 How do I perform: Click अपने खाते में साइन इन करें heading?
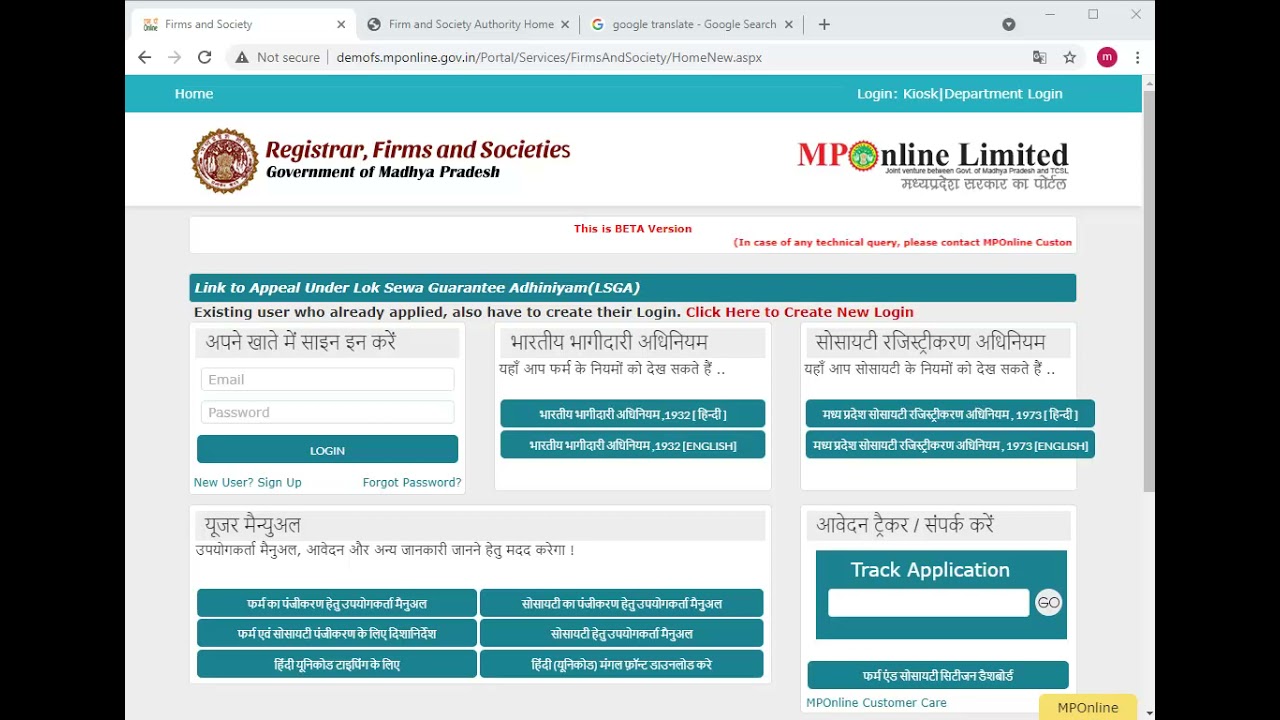[301, 342]
